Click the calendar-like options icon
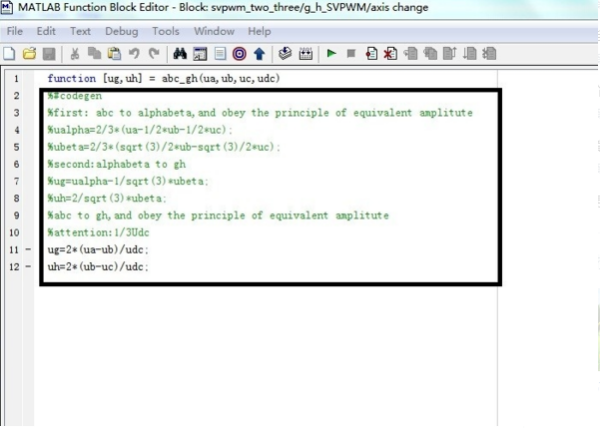The image size is (600, 428). click(x=305, y=54)
